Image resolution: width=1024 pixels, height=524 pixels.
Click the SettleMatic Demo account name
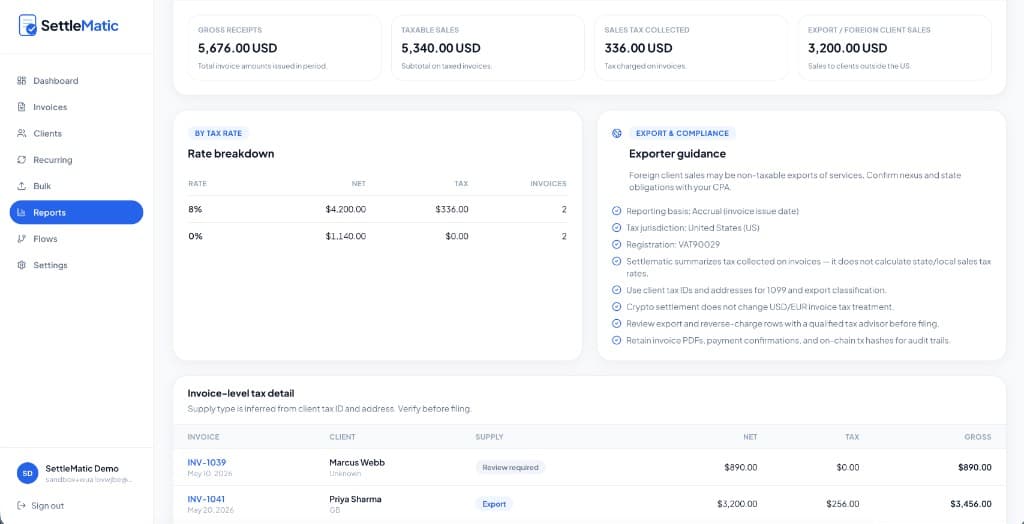(82, 468)
